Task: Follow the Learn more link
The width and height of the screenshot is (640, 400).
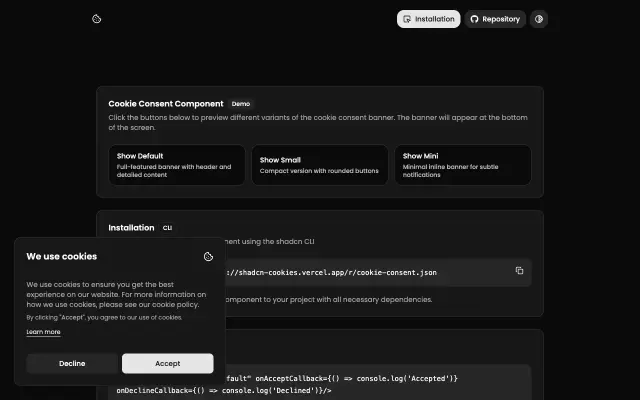Action: click(43, 332)
